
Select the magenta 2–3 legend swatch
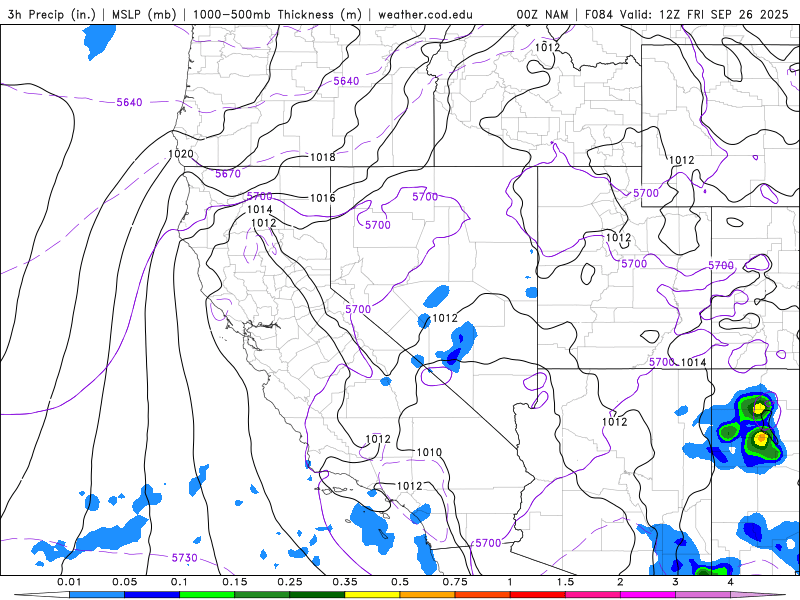click(648, 595)
